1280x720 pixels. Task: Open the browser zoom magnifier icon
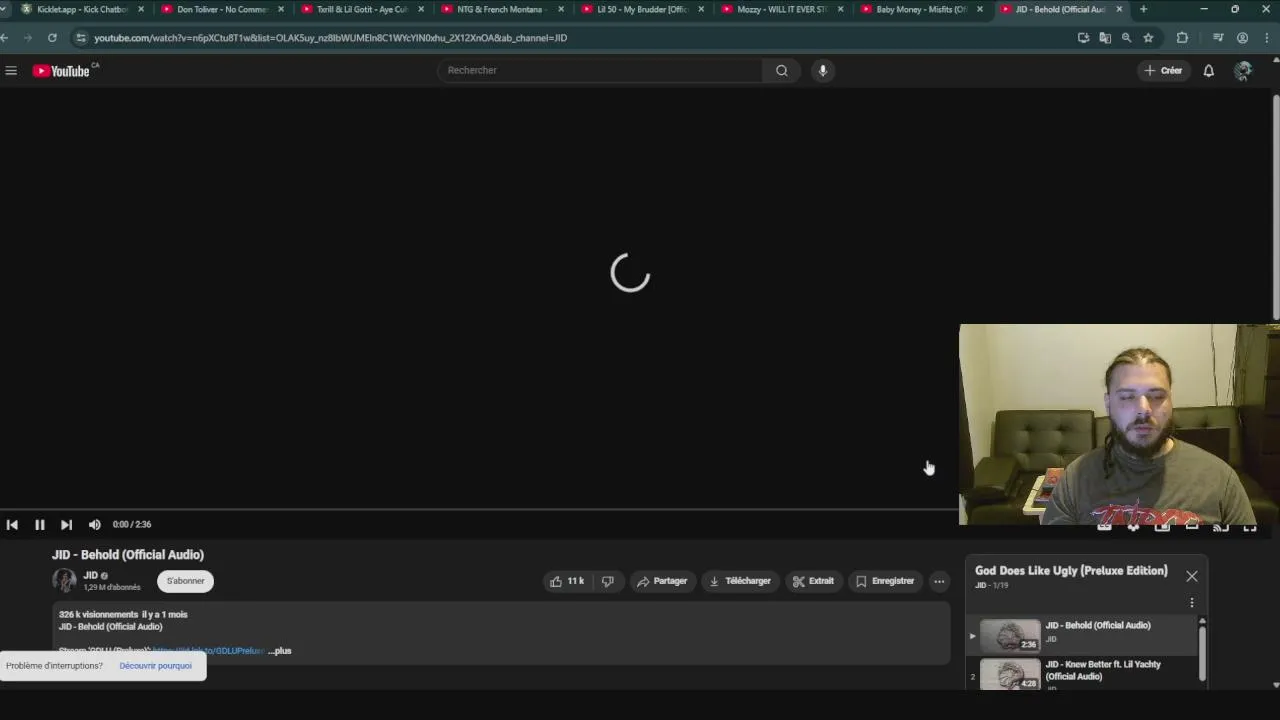coord(1126,38)
